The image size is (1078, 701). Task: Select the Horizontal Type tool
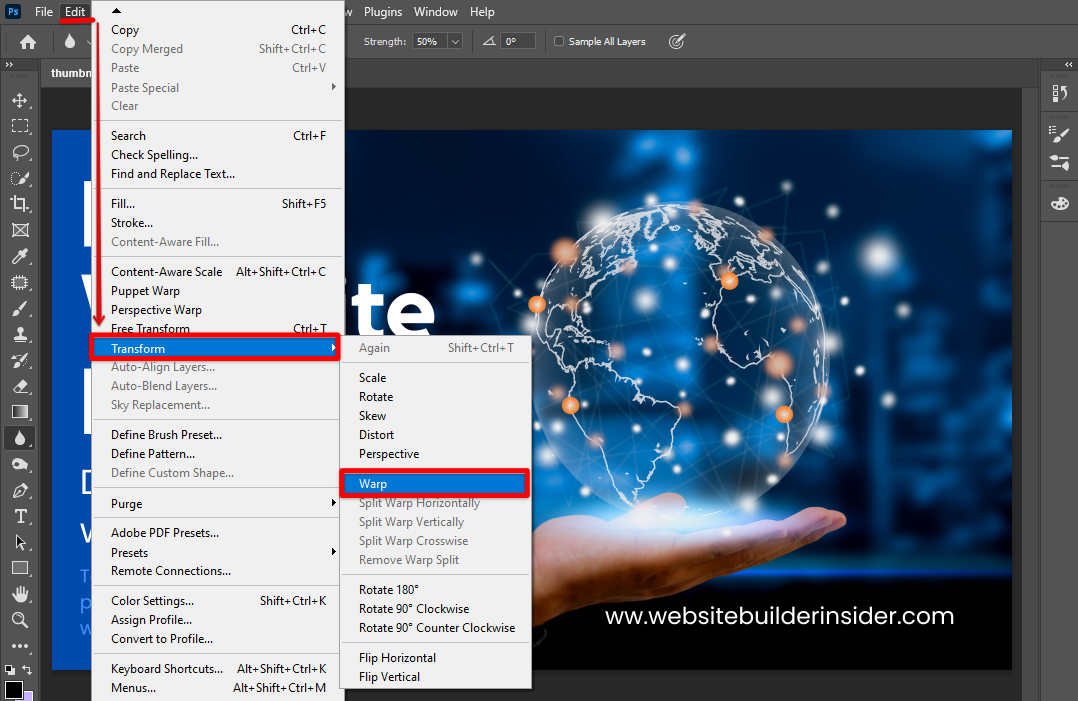point(19,516)
